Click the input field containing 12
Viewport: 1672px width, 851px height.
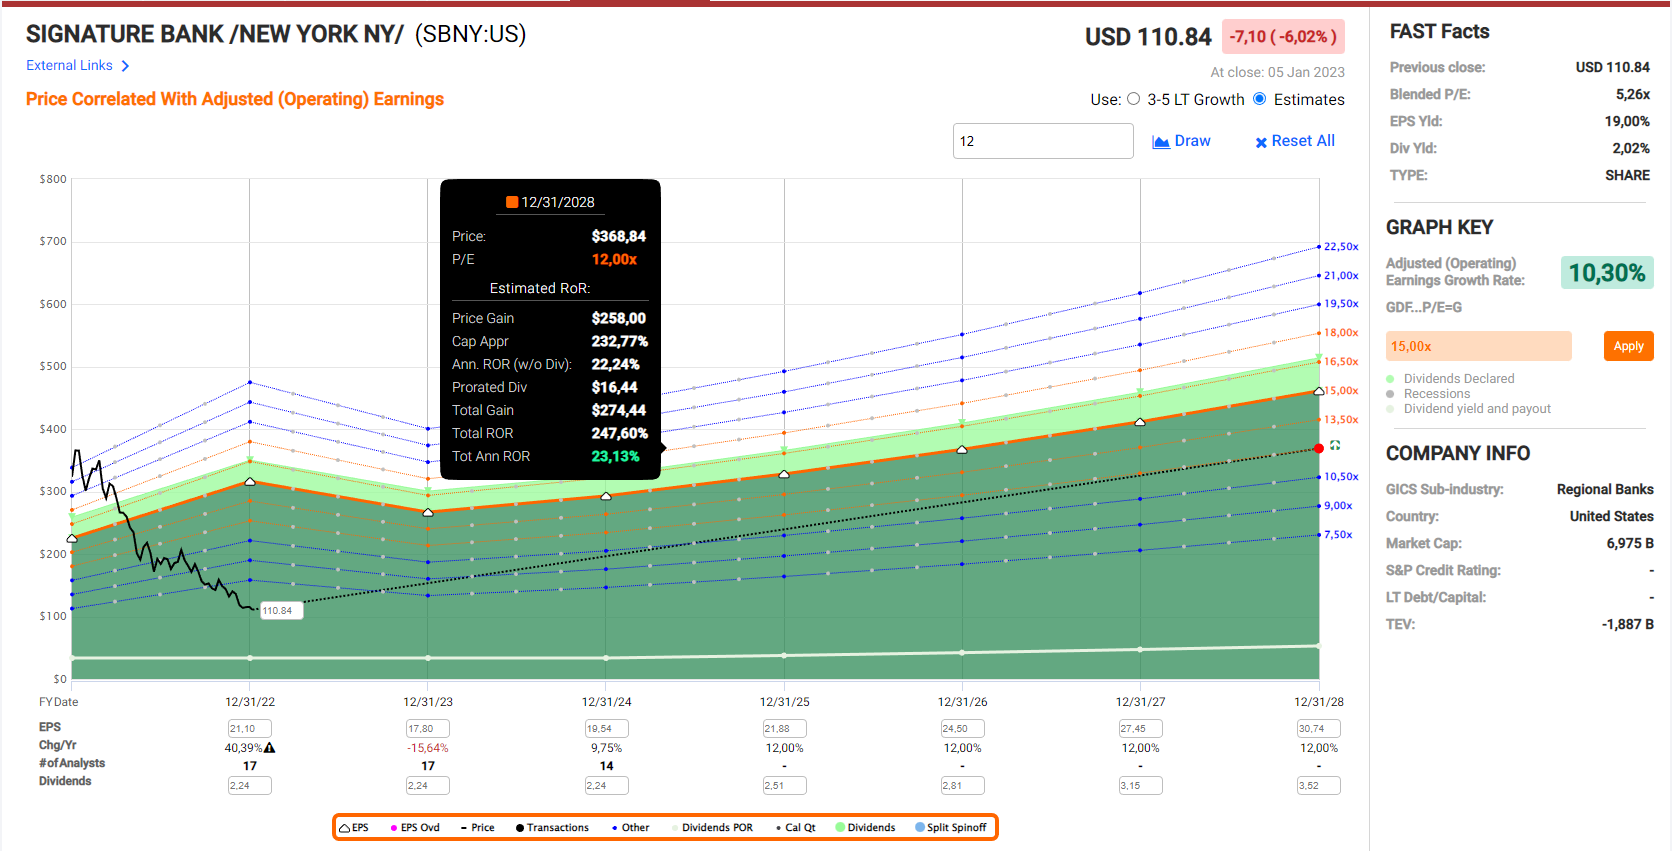coord(1042,141)
